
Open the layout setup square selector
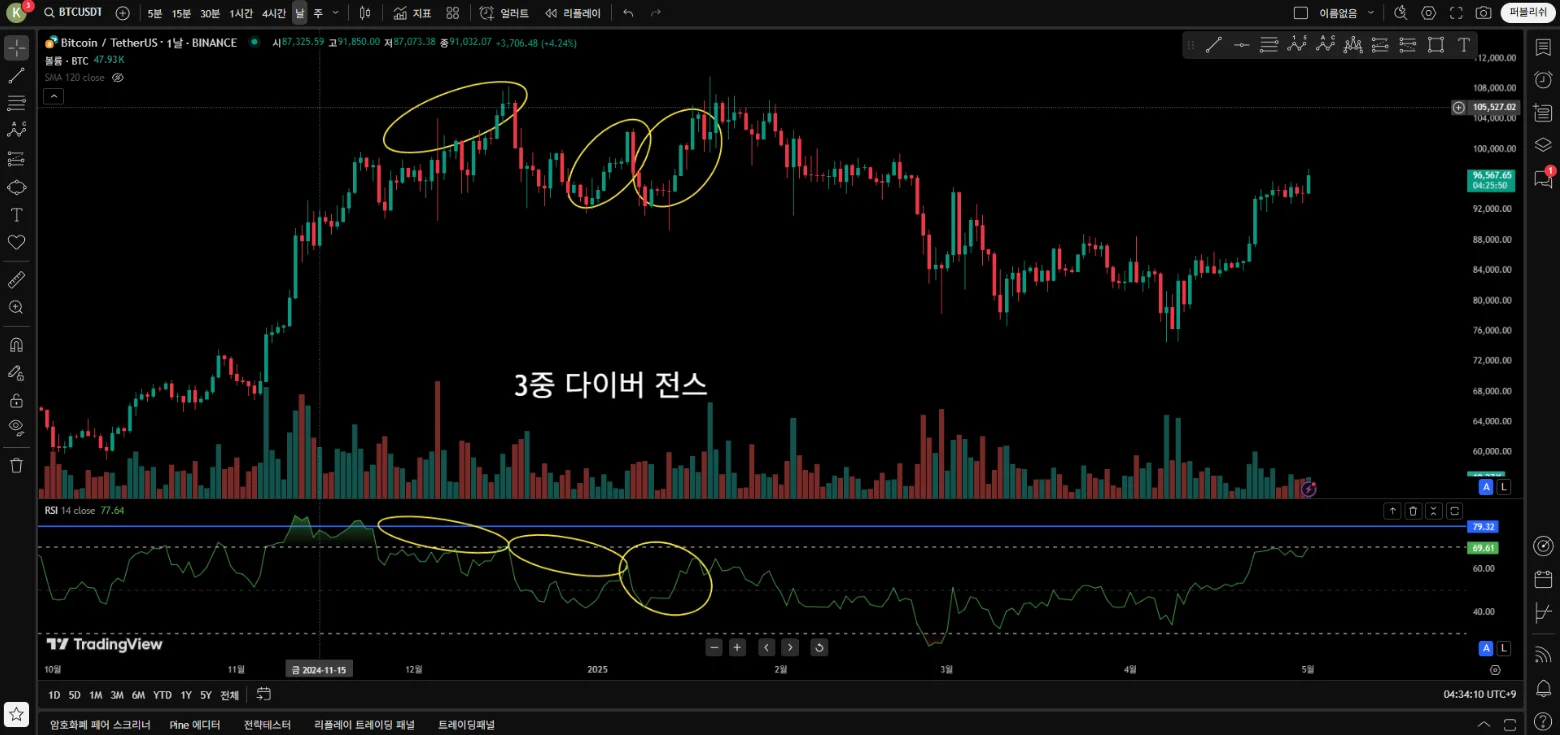(1301, 13)
